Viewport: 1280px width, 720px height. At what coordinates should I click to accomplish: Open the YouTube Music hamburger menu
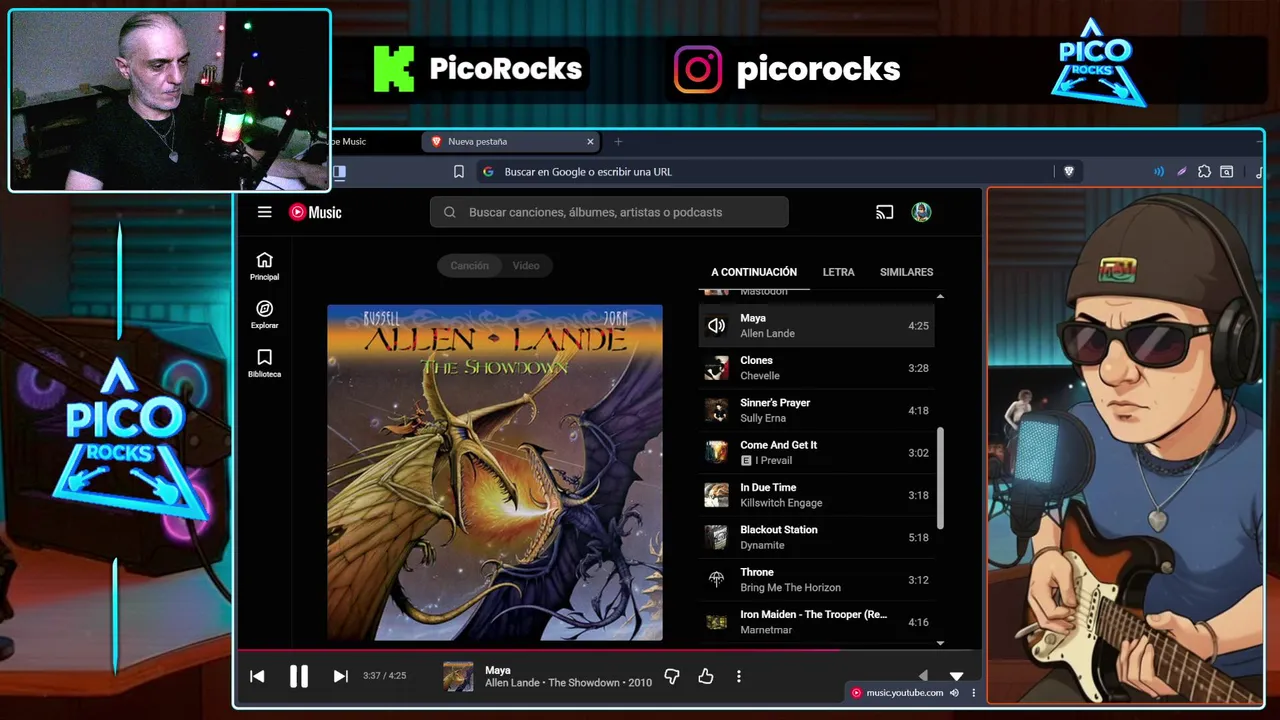point(264,212)
